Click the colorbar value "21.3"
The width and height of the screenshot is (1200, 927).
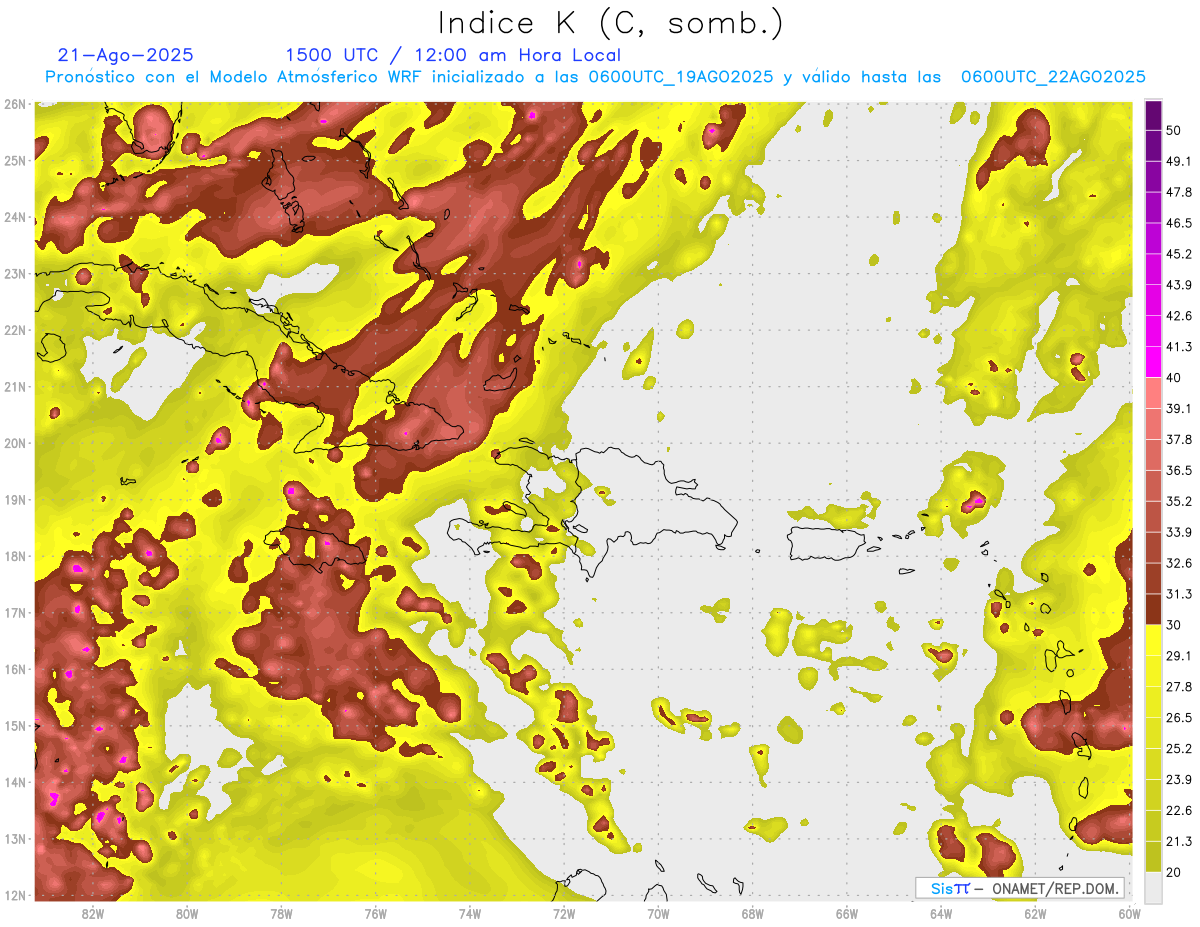pos(1178,842)
